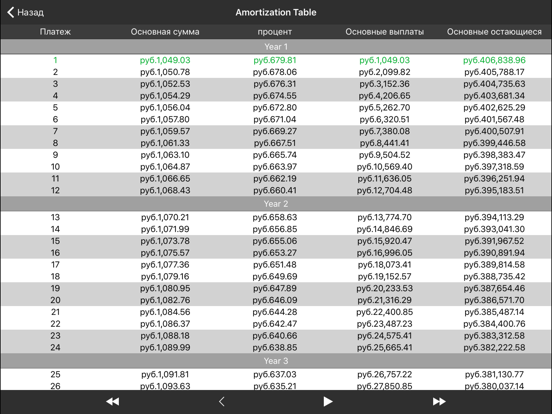552x414 pixels.
Task: Go to previous page with left chevron
Action: (221, 401)
